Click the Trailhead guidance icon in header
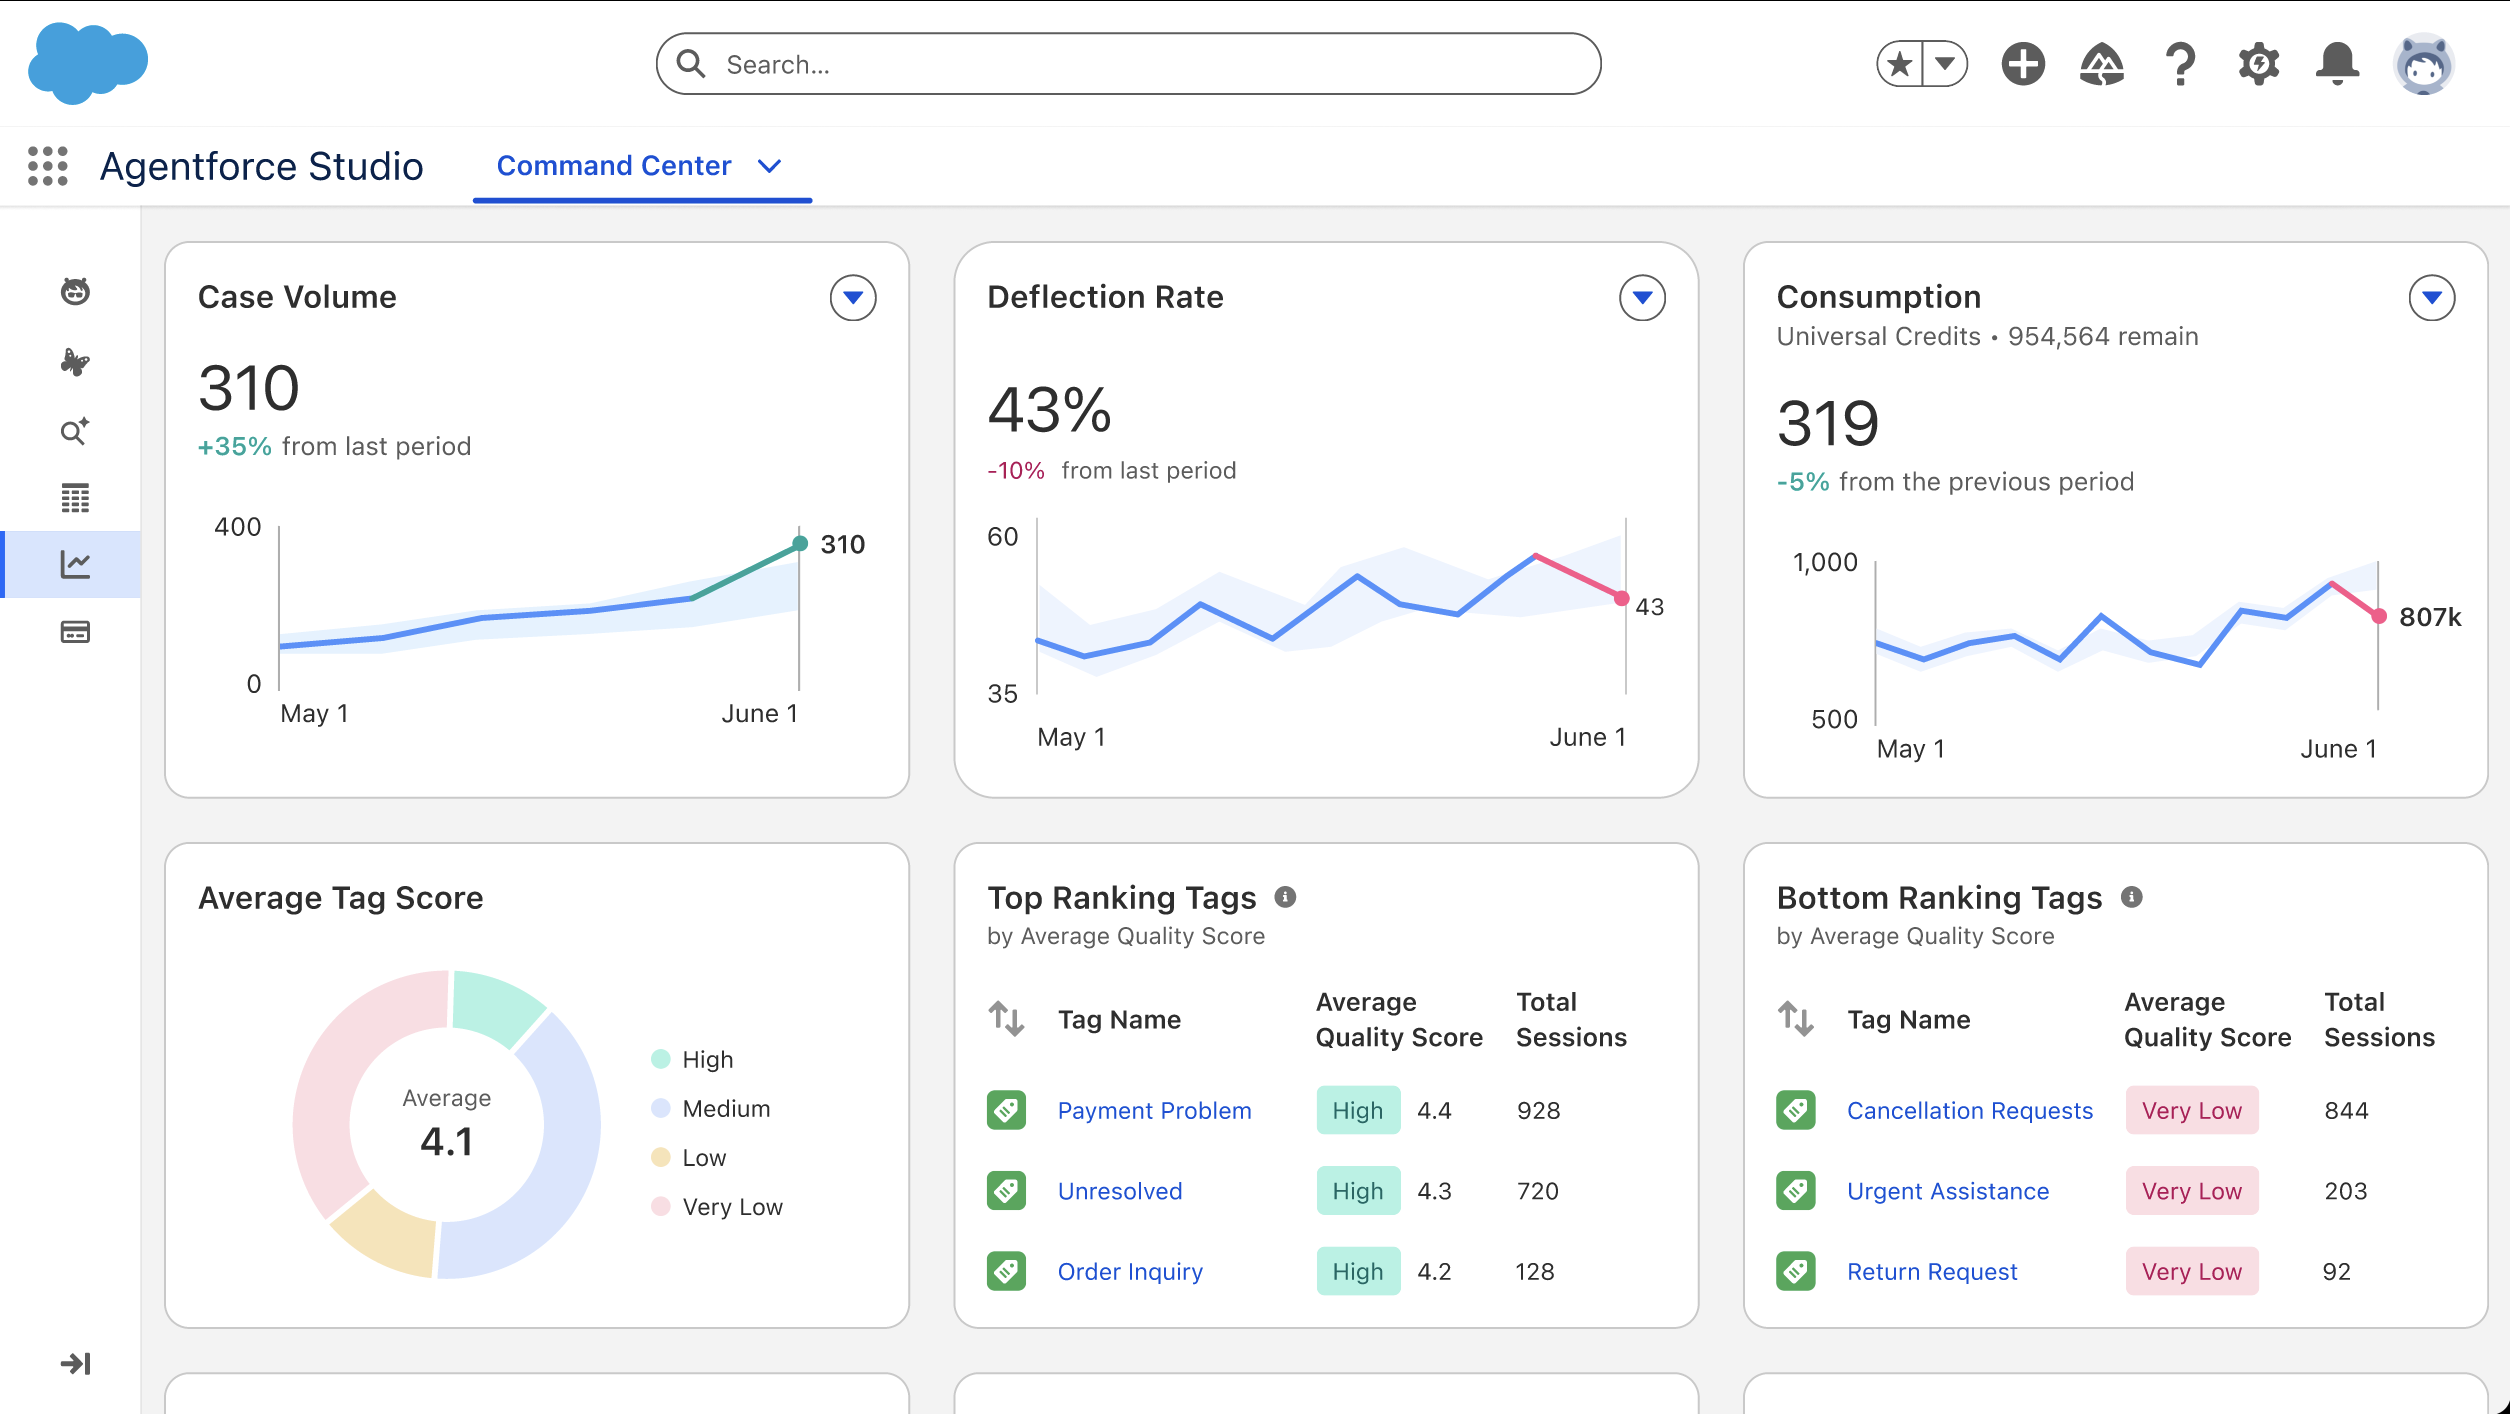The height and width of the screenshot is (1414, 2510). 2101,65
